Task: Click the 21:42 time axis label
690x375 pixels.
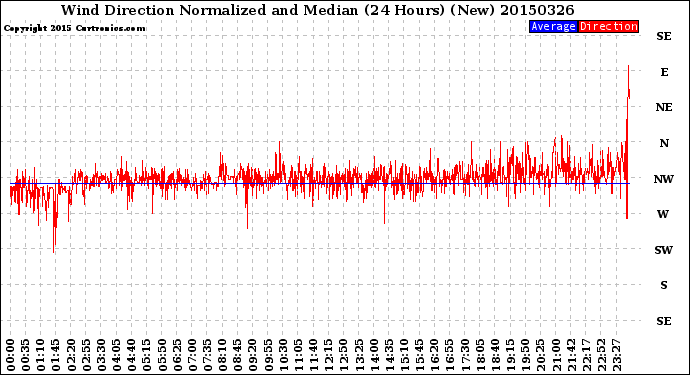Action: (572, 355)
